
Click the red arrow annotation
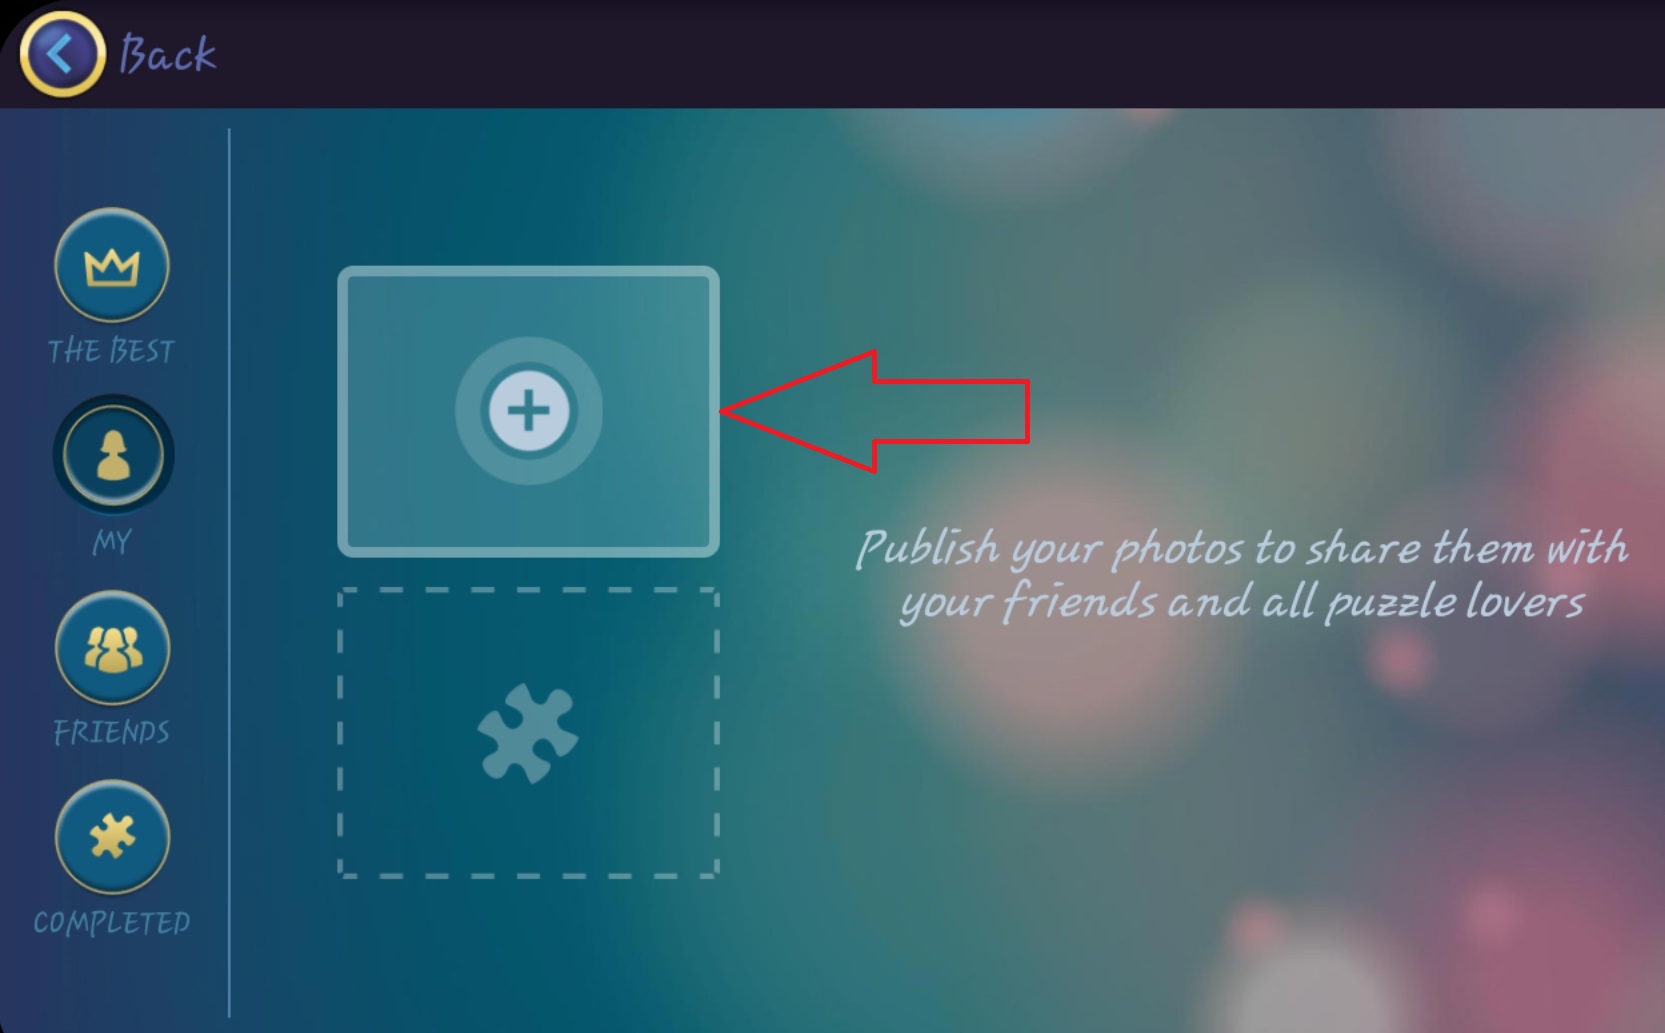point(875,411)
